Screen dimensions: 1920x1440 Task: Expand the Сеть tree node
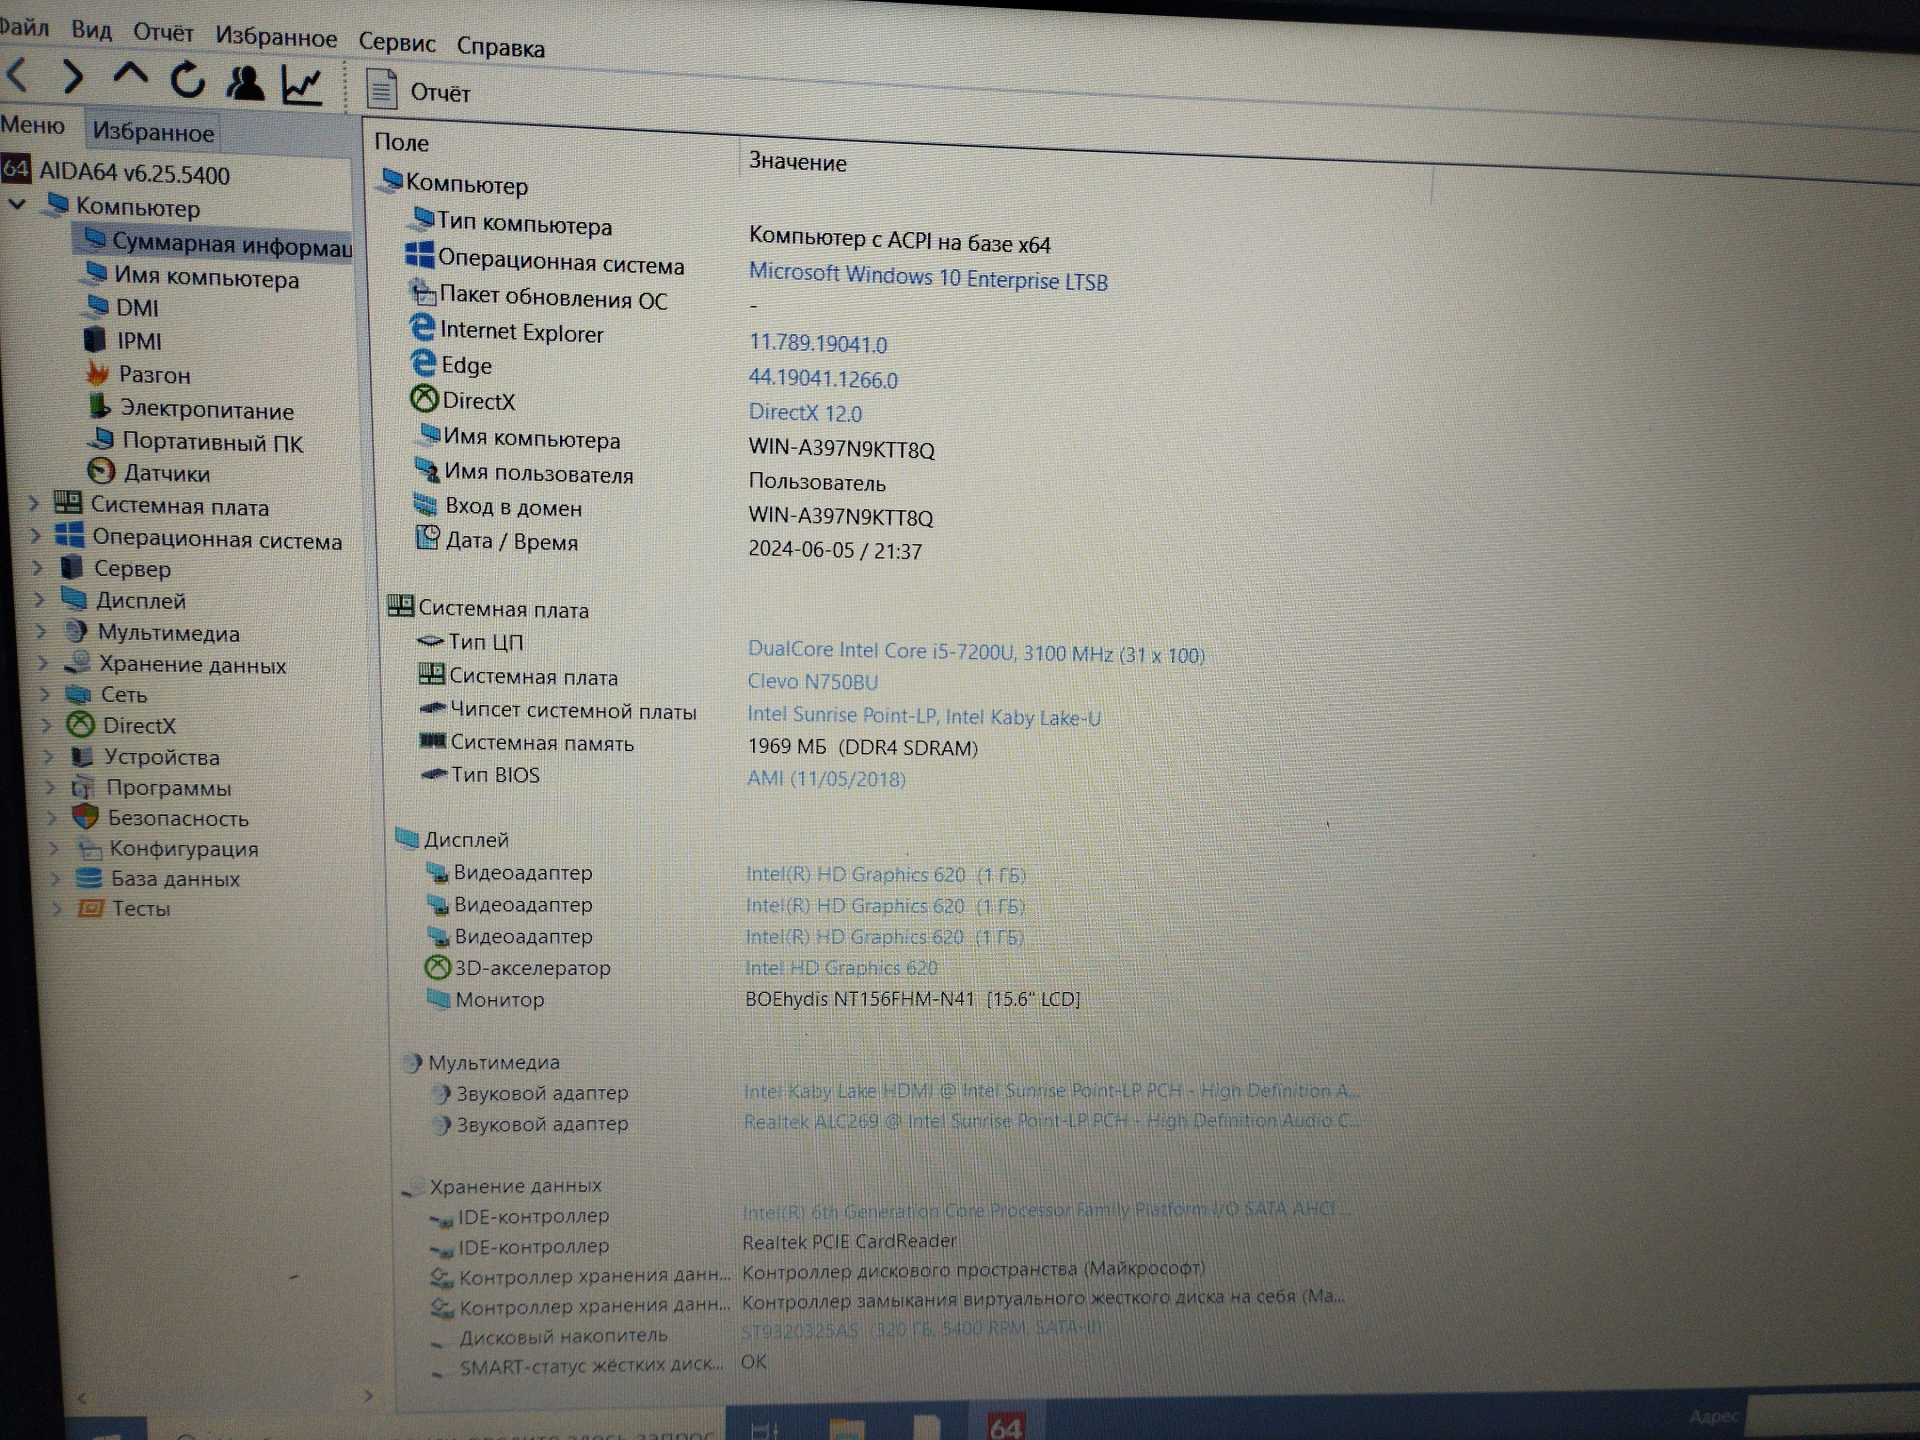[46, 693]
